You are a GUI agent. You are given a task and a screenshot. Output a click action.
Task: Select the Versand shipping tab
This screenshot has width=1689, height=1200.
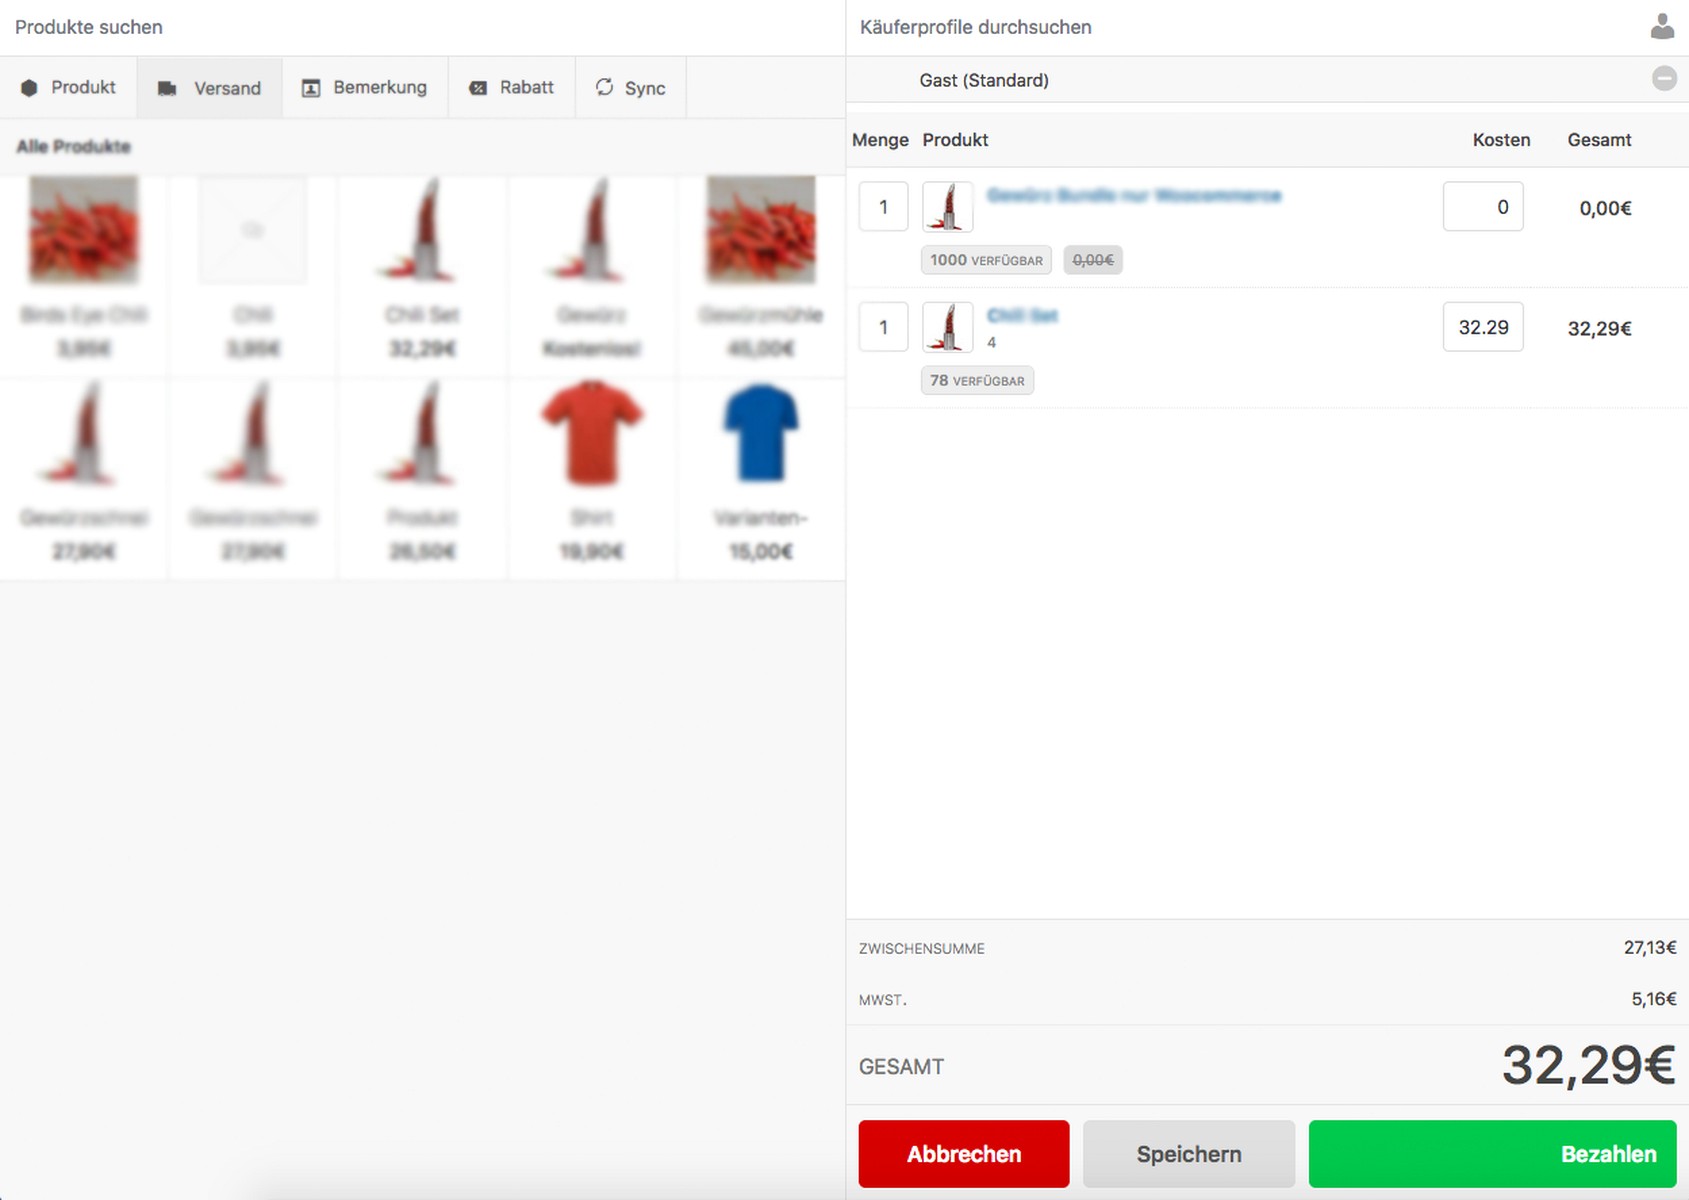click(210, 88)
